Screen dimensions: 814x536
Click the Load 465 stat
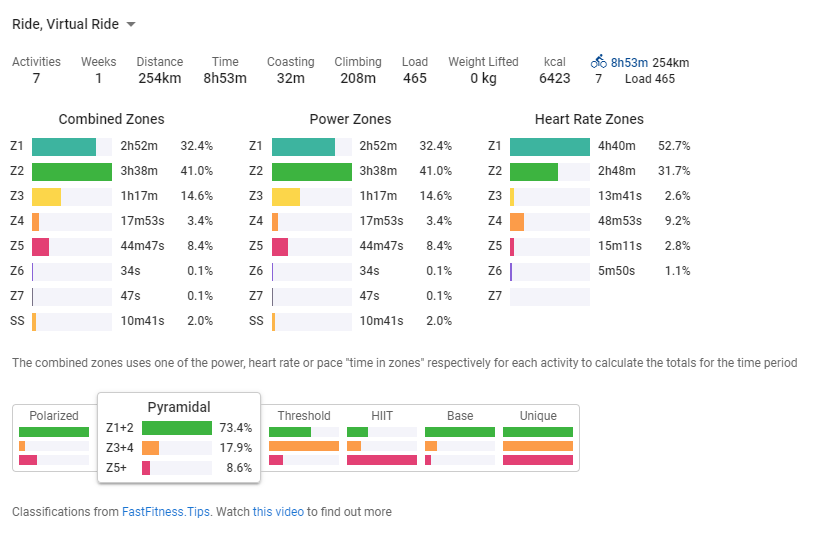(x=415, y=69)
